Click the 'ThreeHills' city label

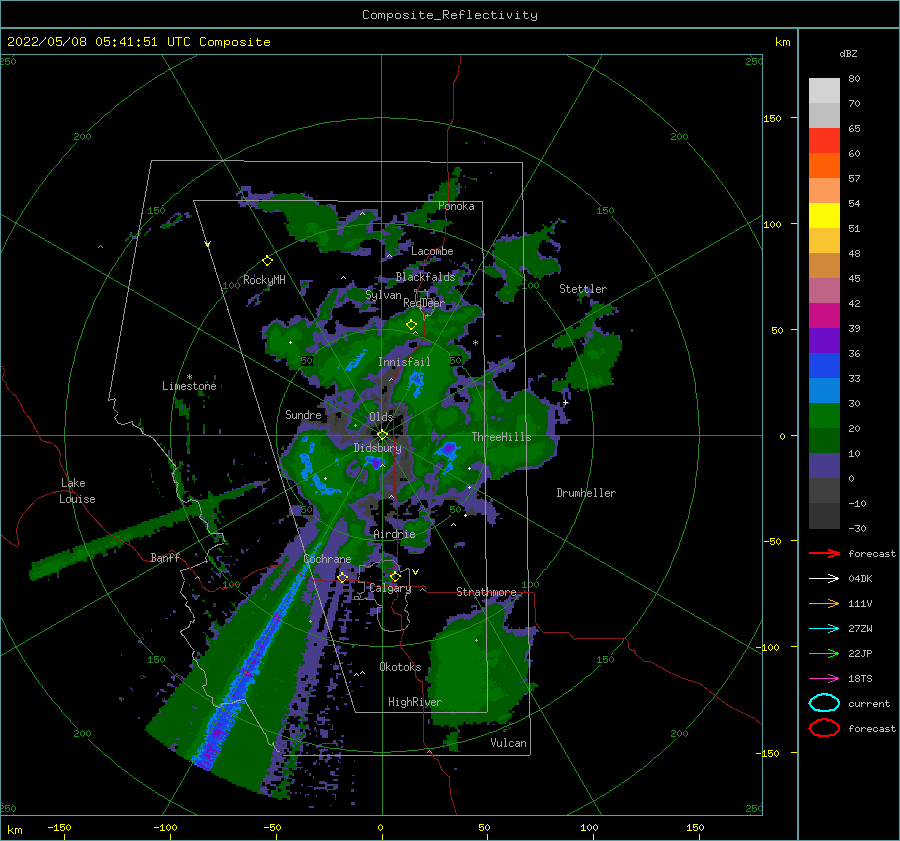click(501, 437)
